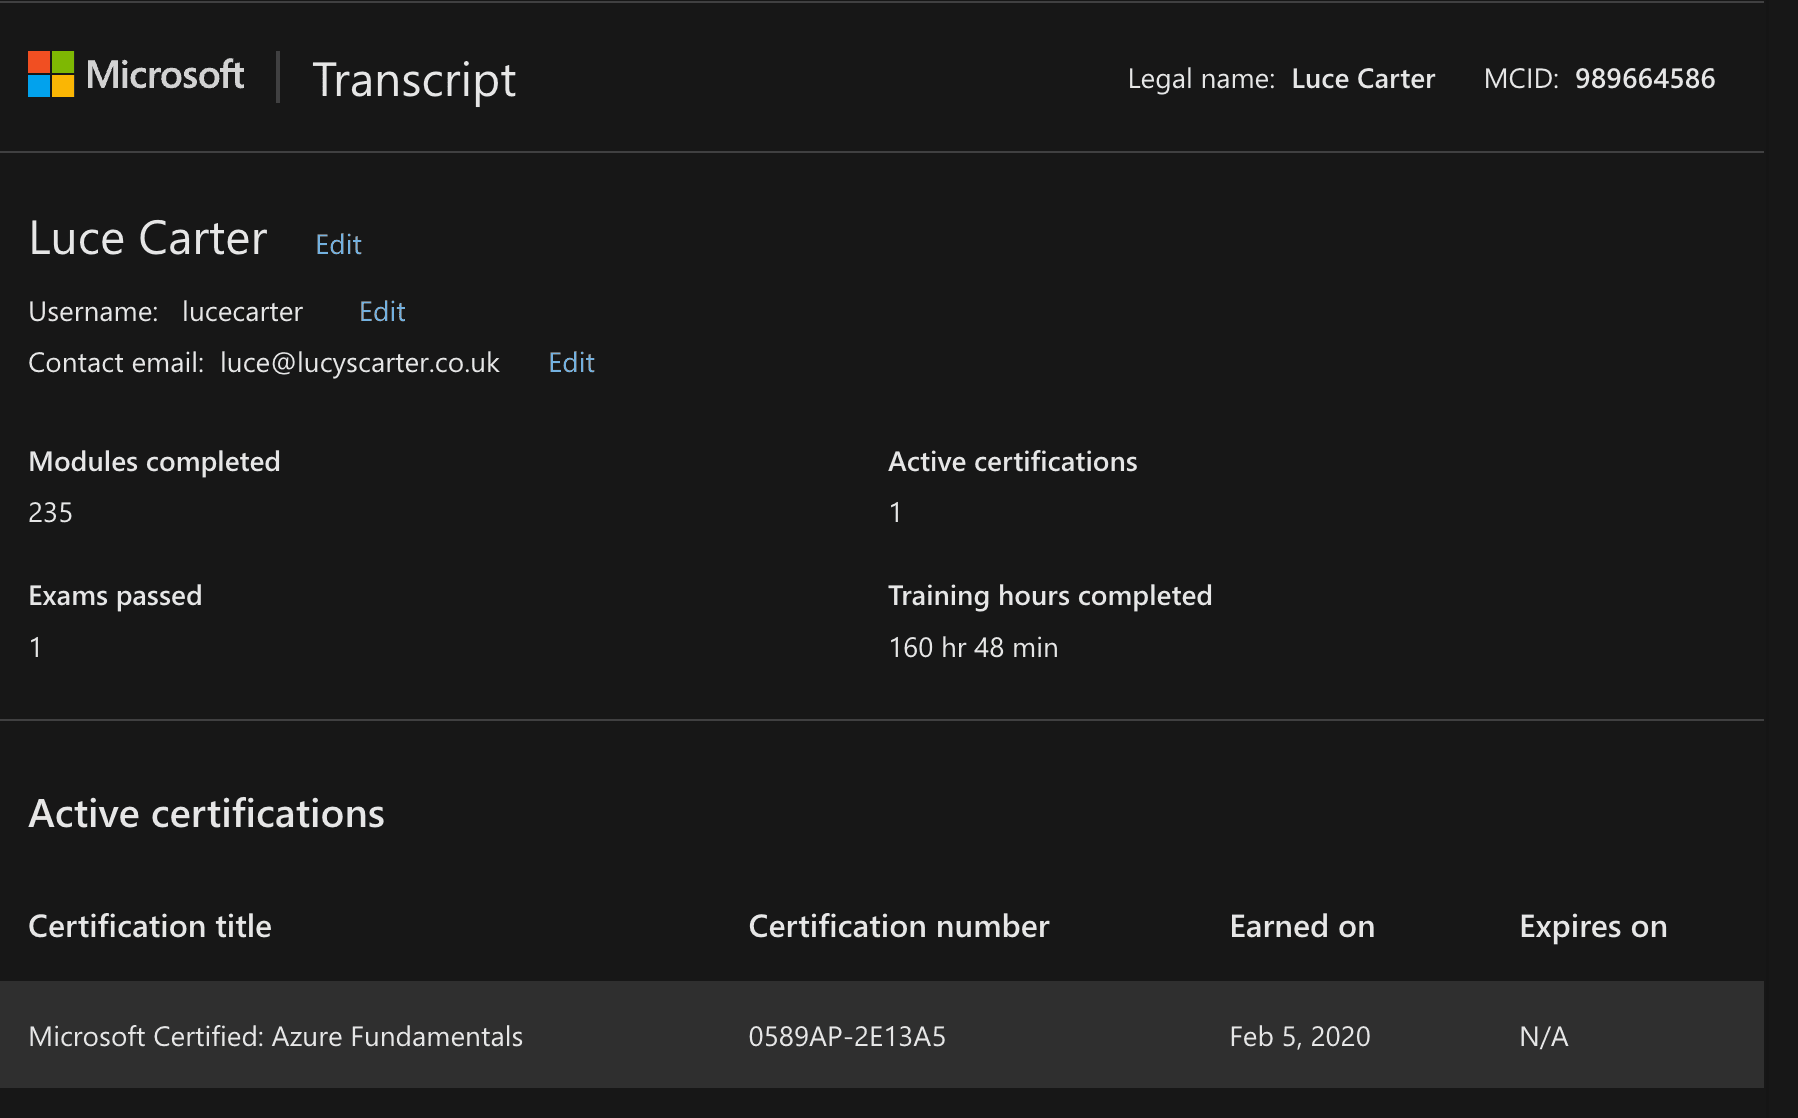Click the Exams passed label

click(x=115, y=595)
